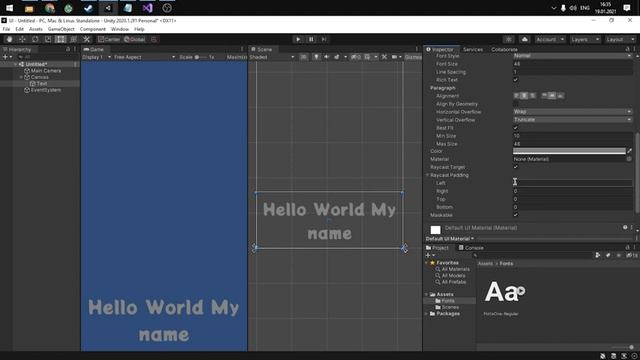The width and height of the screenshot is (640, 360).
Task: Open the Shaded draw mode dropdown
Action: [x=272, y=57]
